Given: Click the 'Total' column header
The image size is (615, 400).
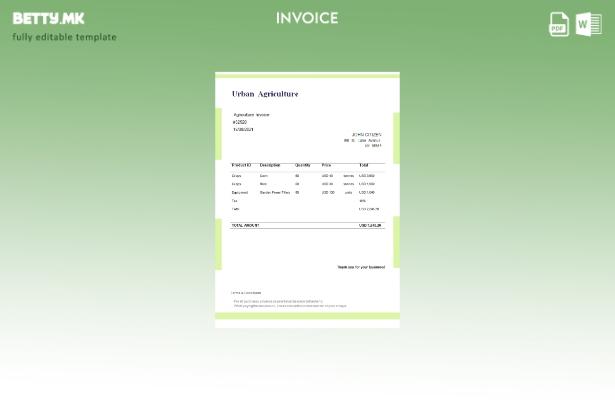Looking at the screenshot, I should point(364,165).
